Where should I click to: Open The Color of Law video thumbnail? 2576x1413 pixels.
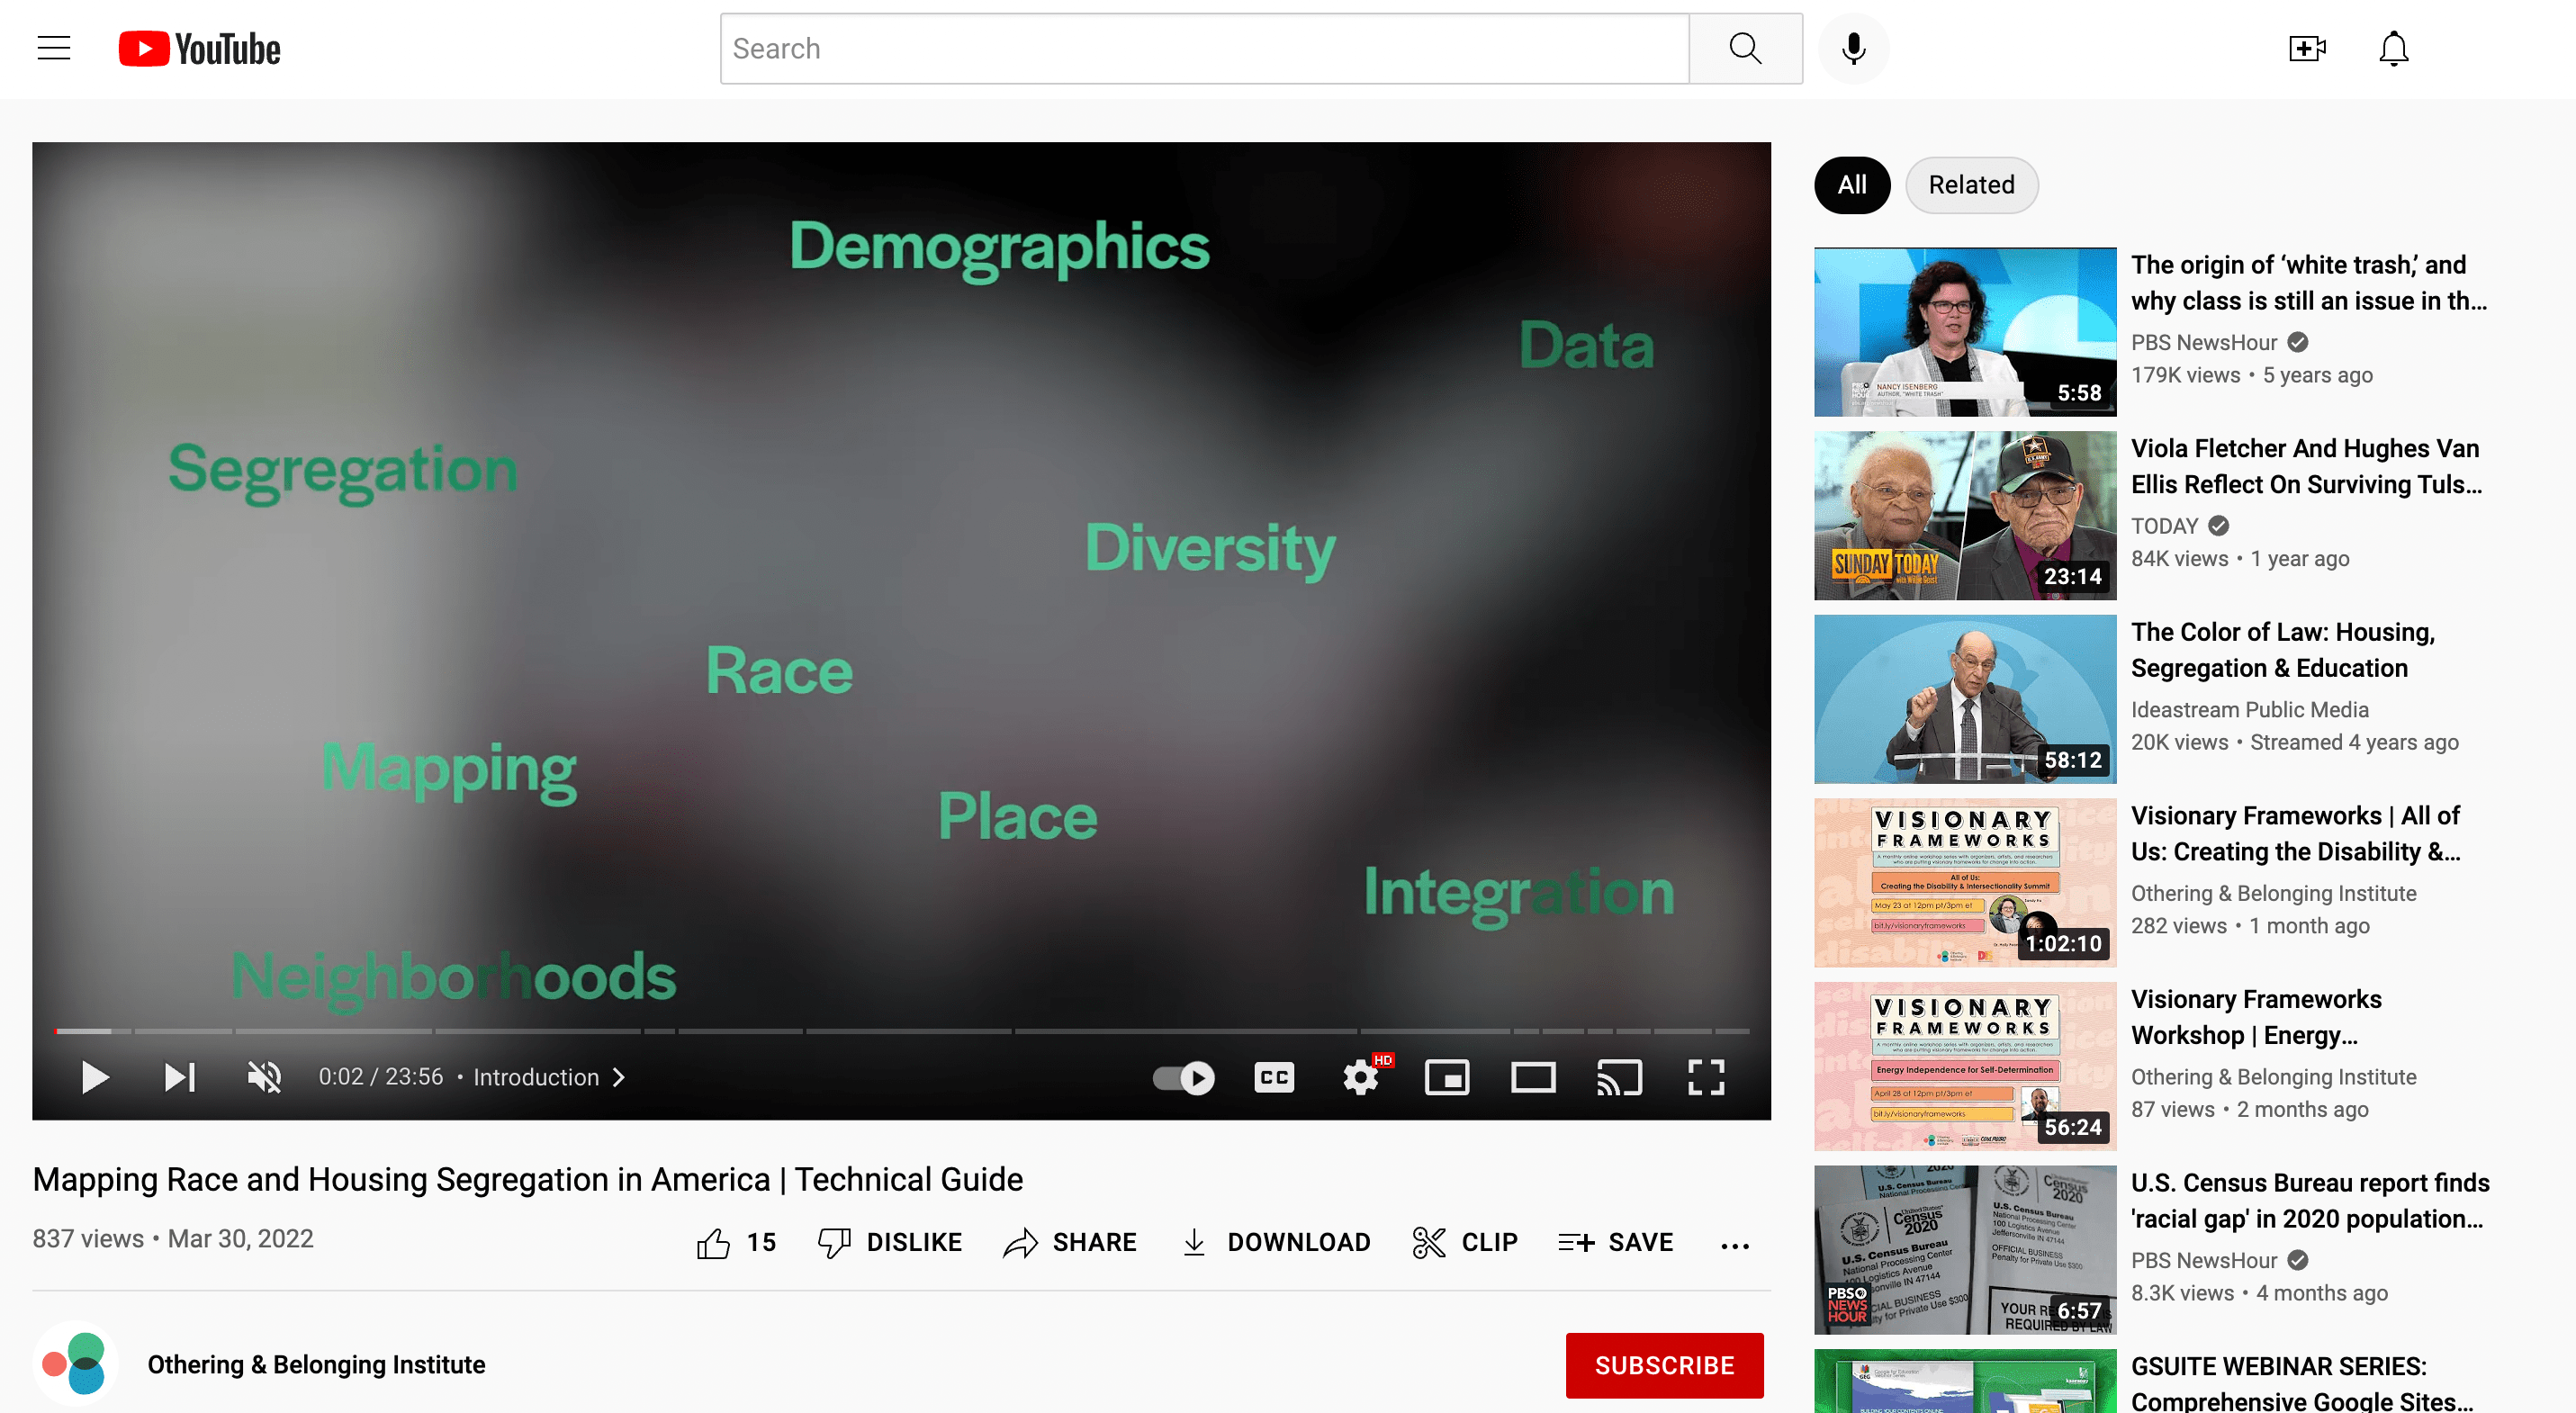pyautogui.click(x=1964, y=698)
